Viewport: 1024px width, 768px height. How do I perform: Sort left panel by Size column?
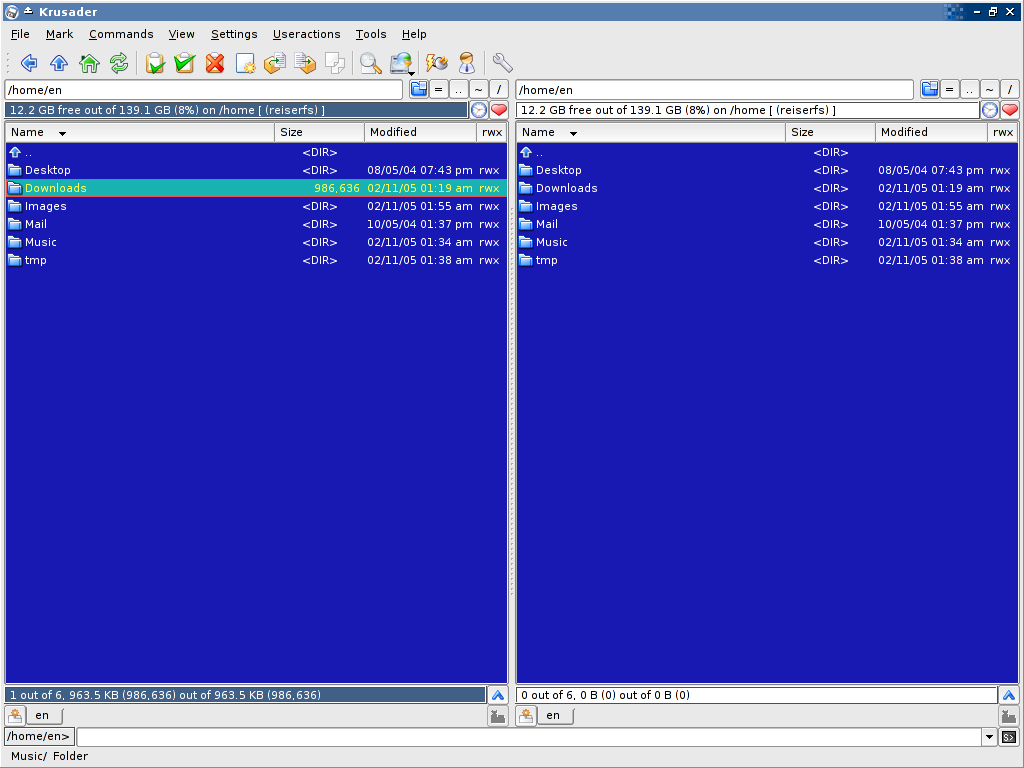point(319,133)
